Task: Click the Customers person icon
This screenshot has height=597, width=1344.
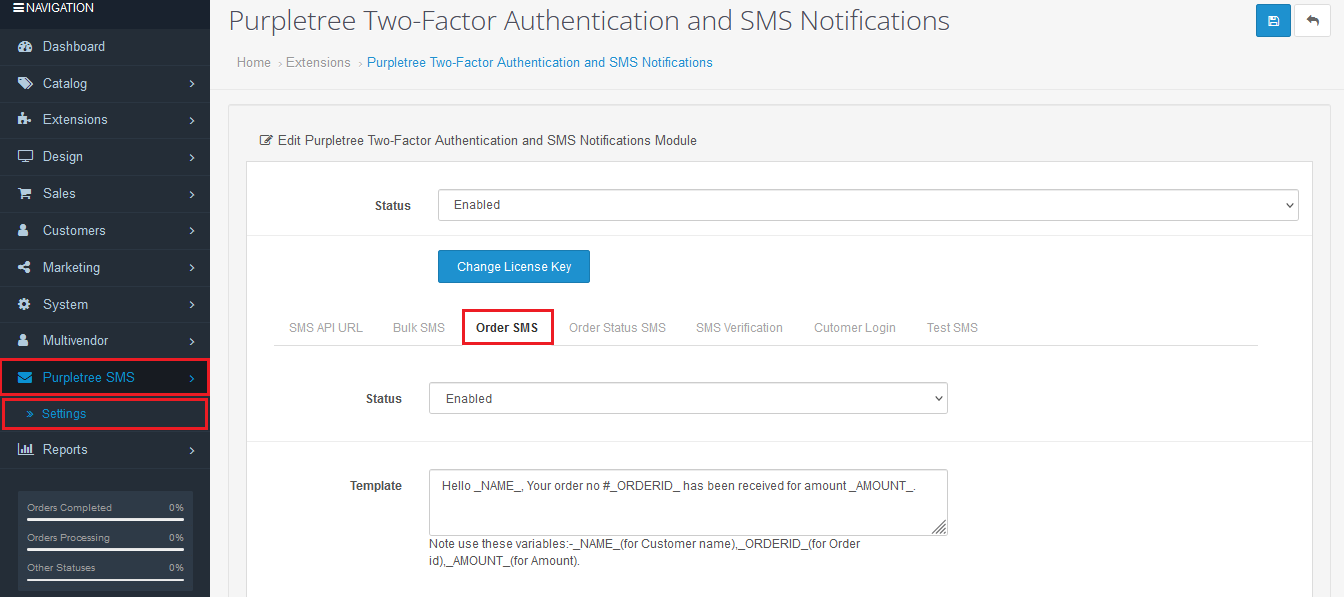Action: pos(24,231)
